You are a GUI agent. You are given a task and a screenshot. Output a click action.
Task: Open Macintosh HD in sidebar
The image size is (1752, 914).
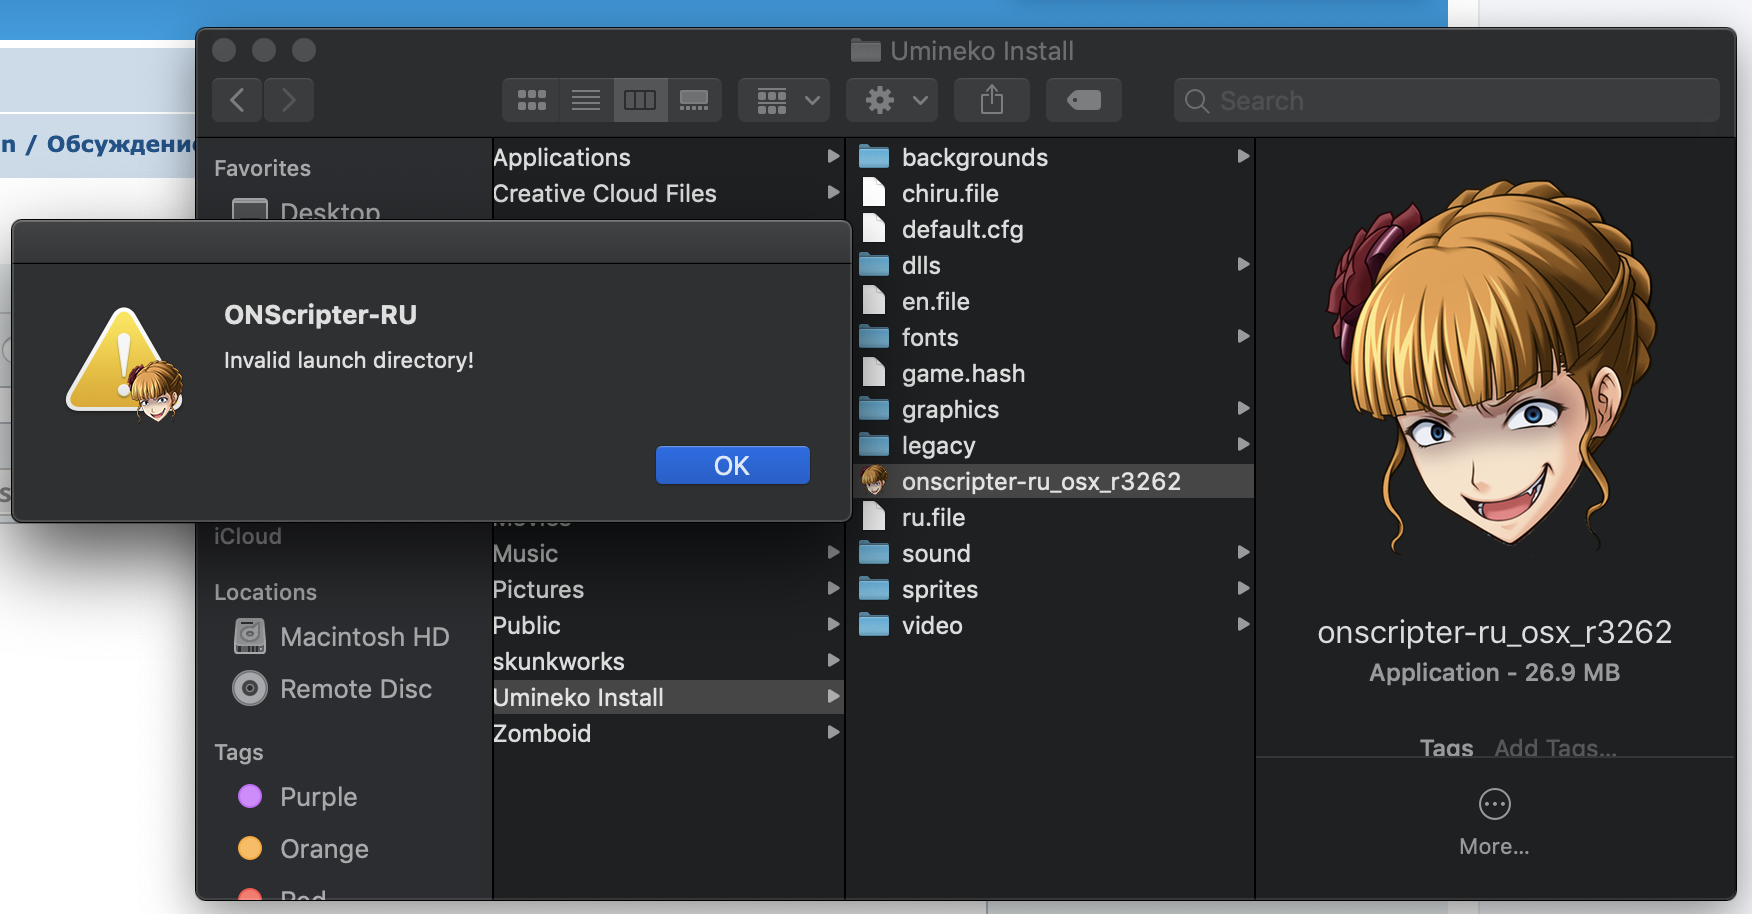coord(341,636)
